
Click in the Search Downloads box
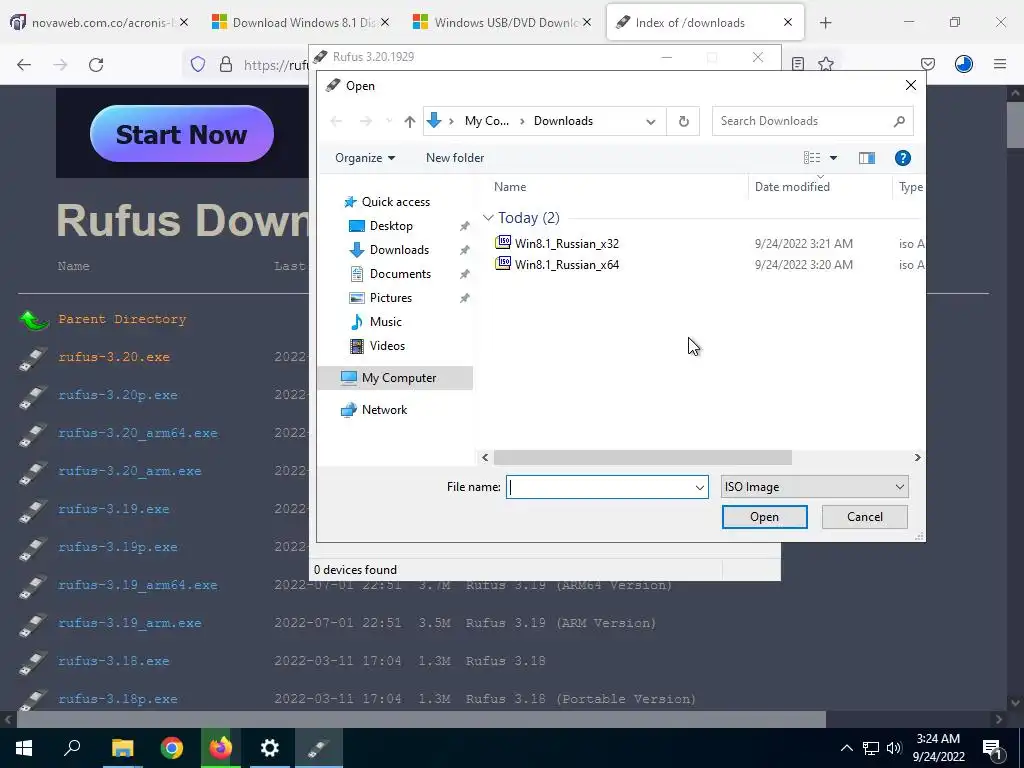coord(802,121)
